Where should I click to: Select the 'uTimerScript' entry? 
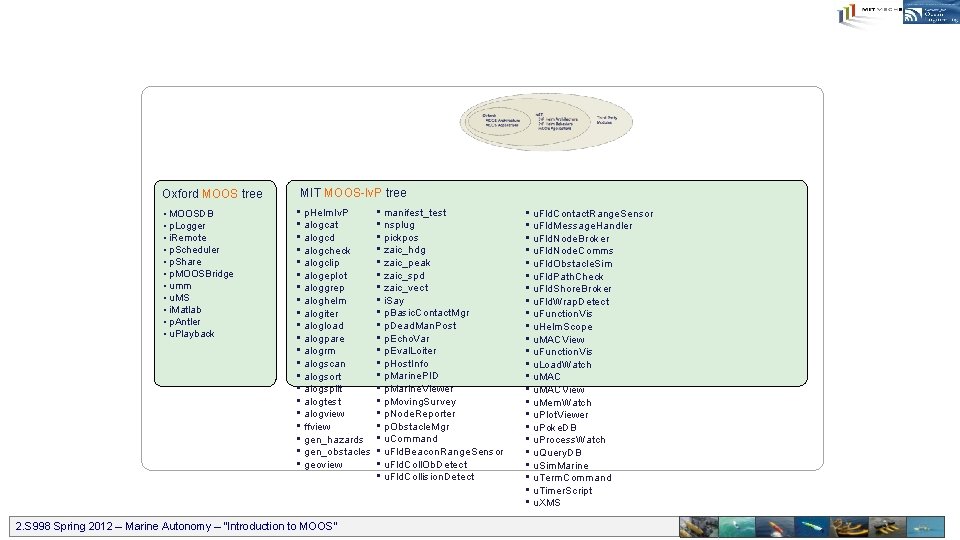click(563, 490)
